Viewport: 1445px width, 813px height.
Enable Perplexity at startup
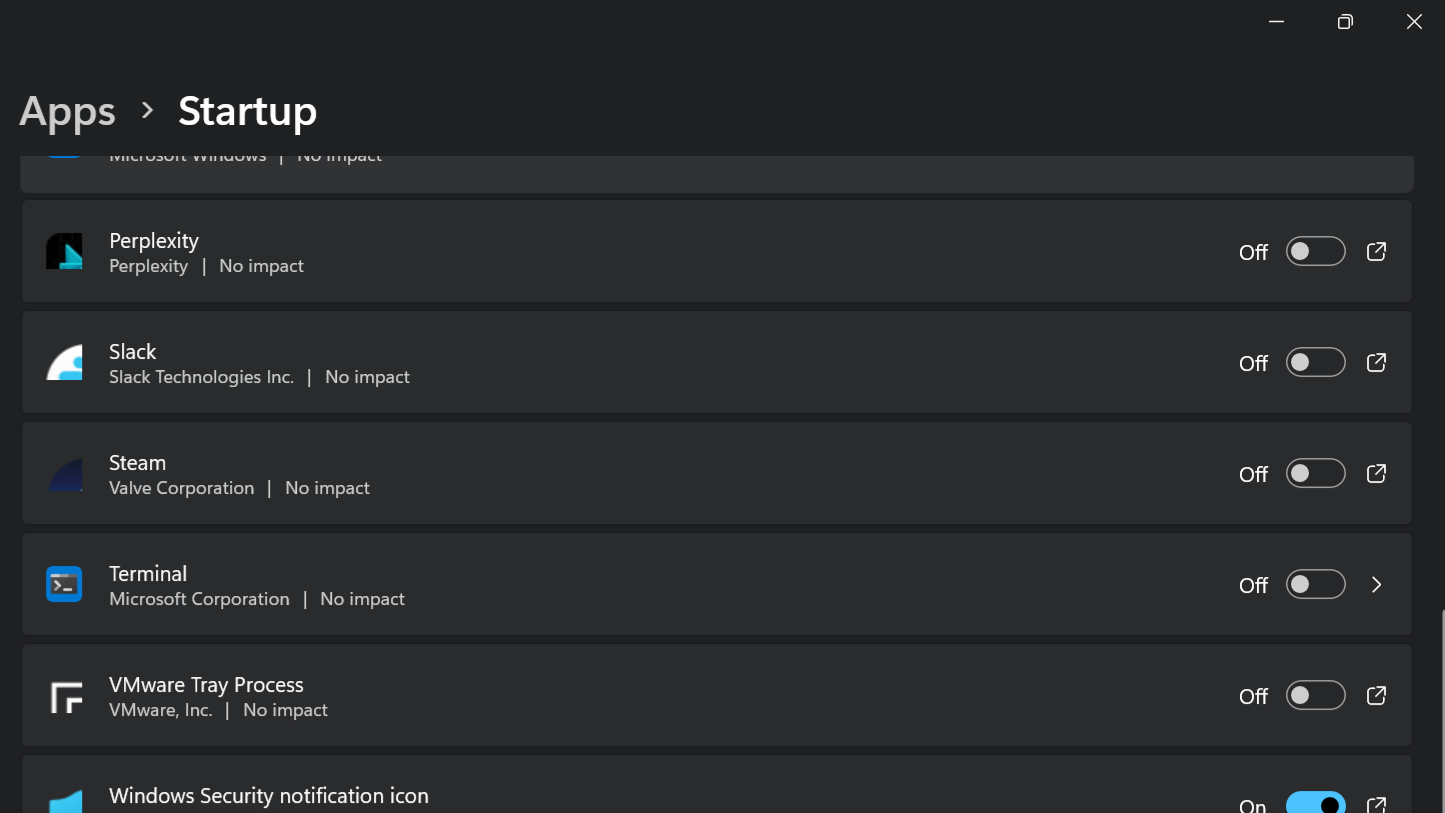(1315, 251)
